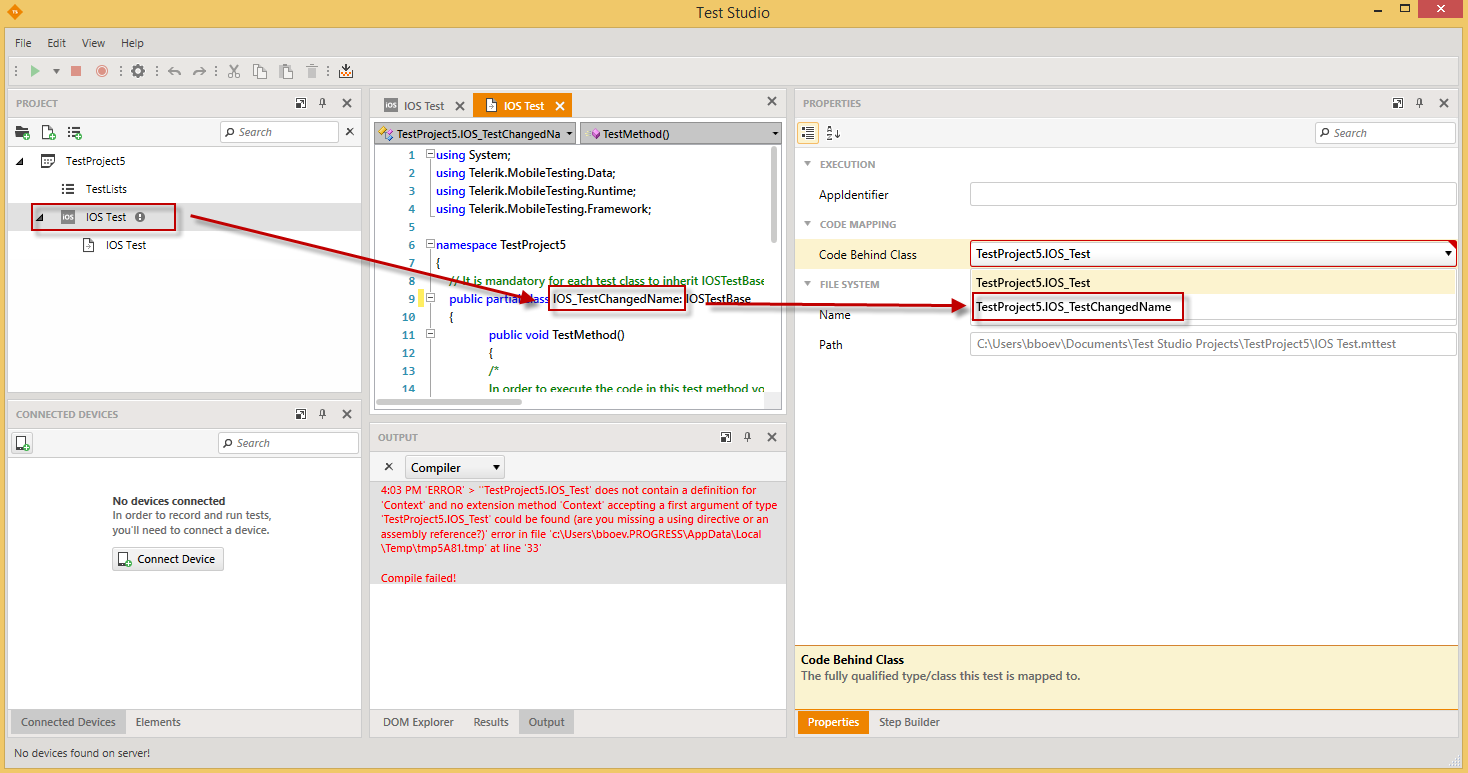This screenshot has height=773, width=1468.
Task: Click the Properties search box
Action: coord(1385,133)
